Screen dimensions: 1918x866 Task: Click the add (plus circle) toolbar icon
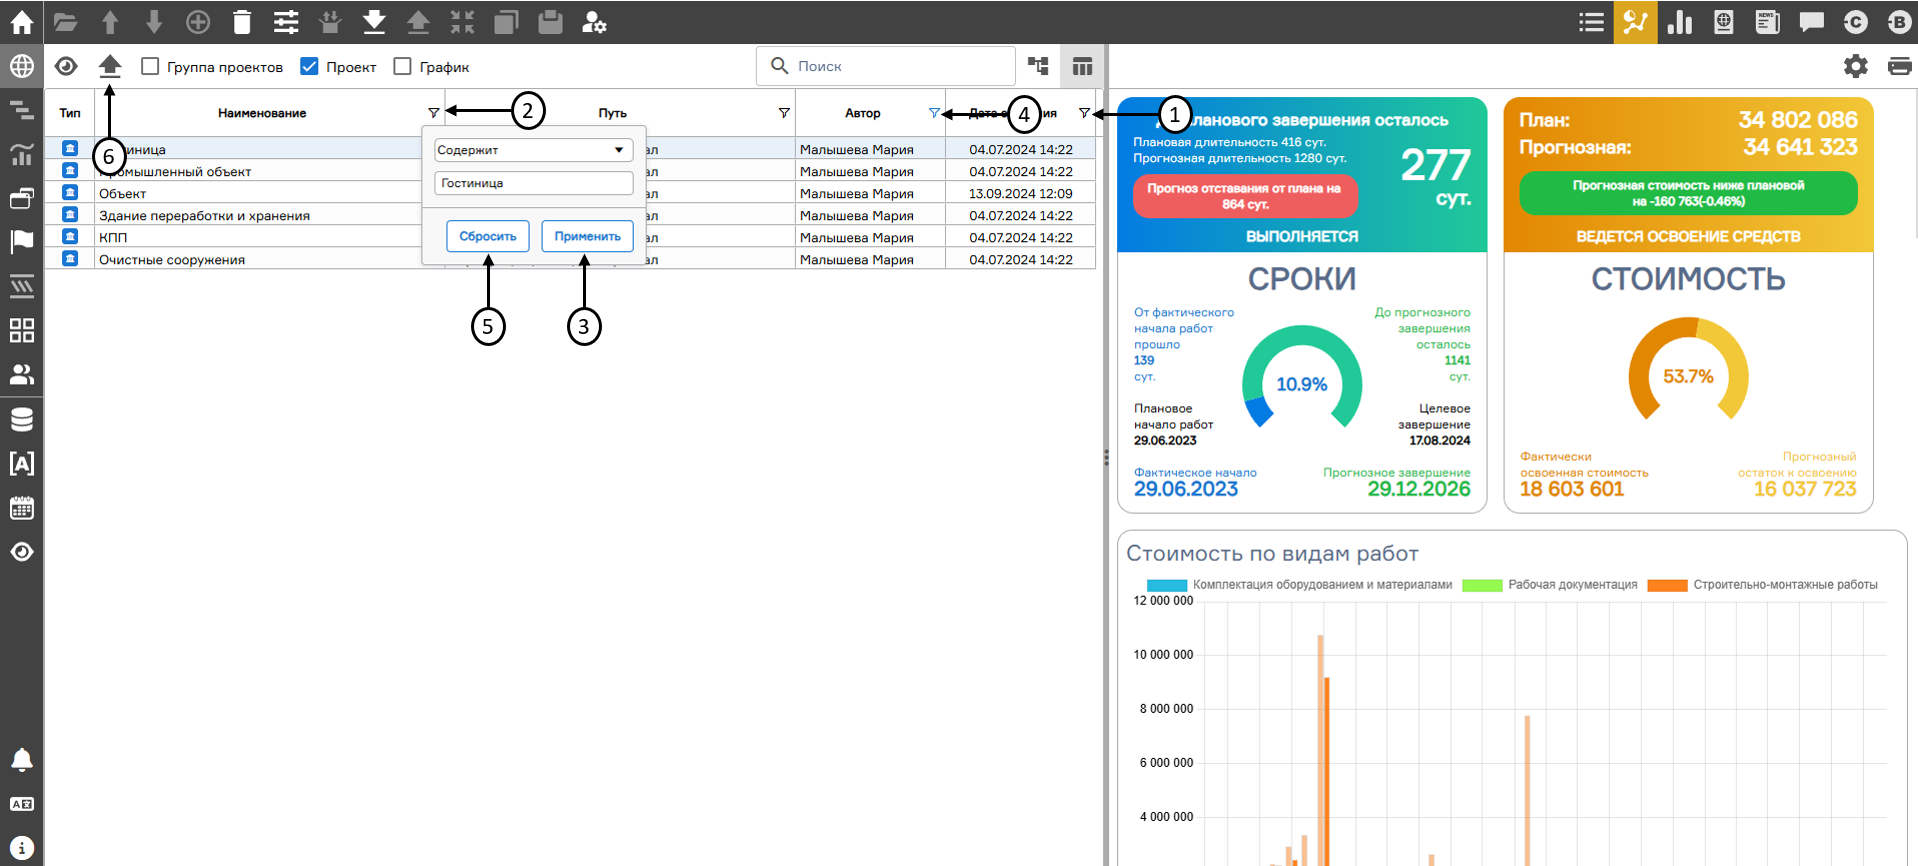tap(198, 22)
